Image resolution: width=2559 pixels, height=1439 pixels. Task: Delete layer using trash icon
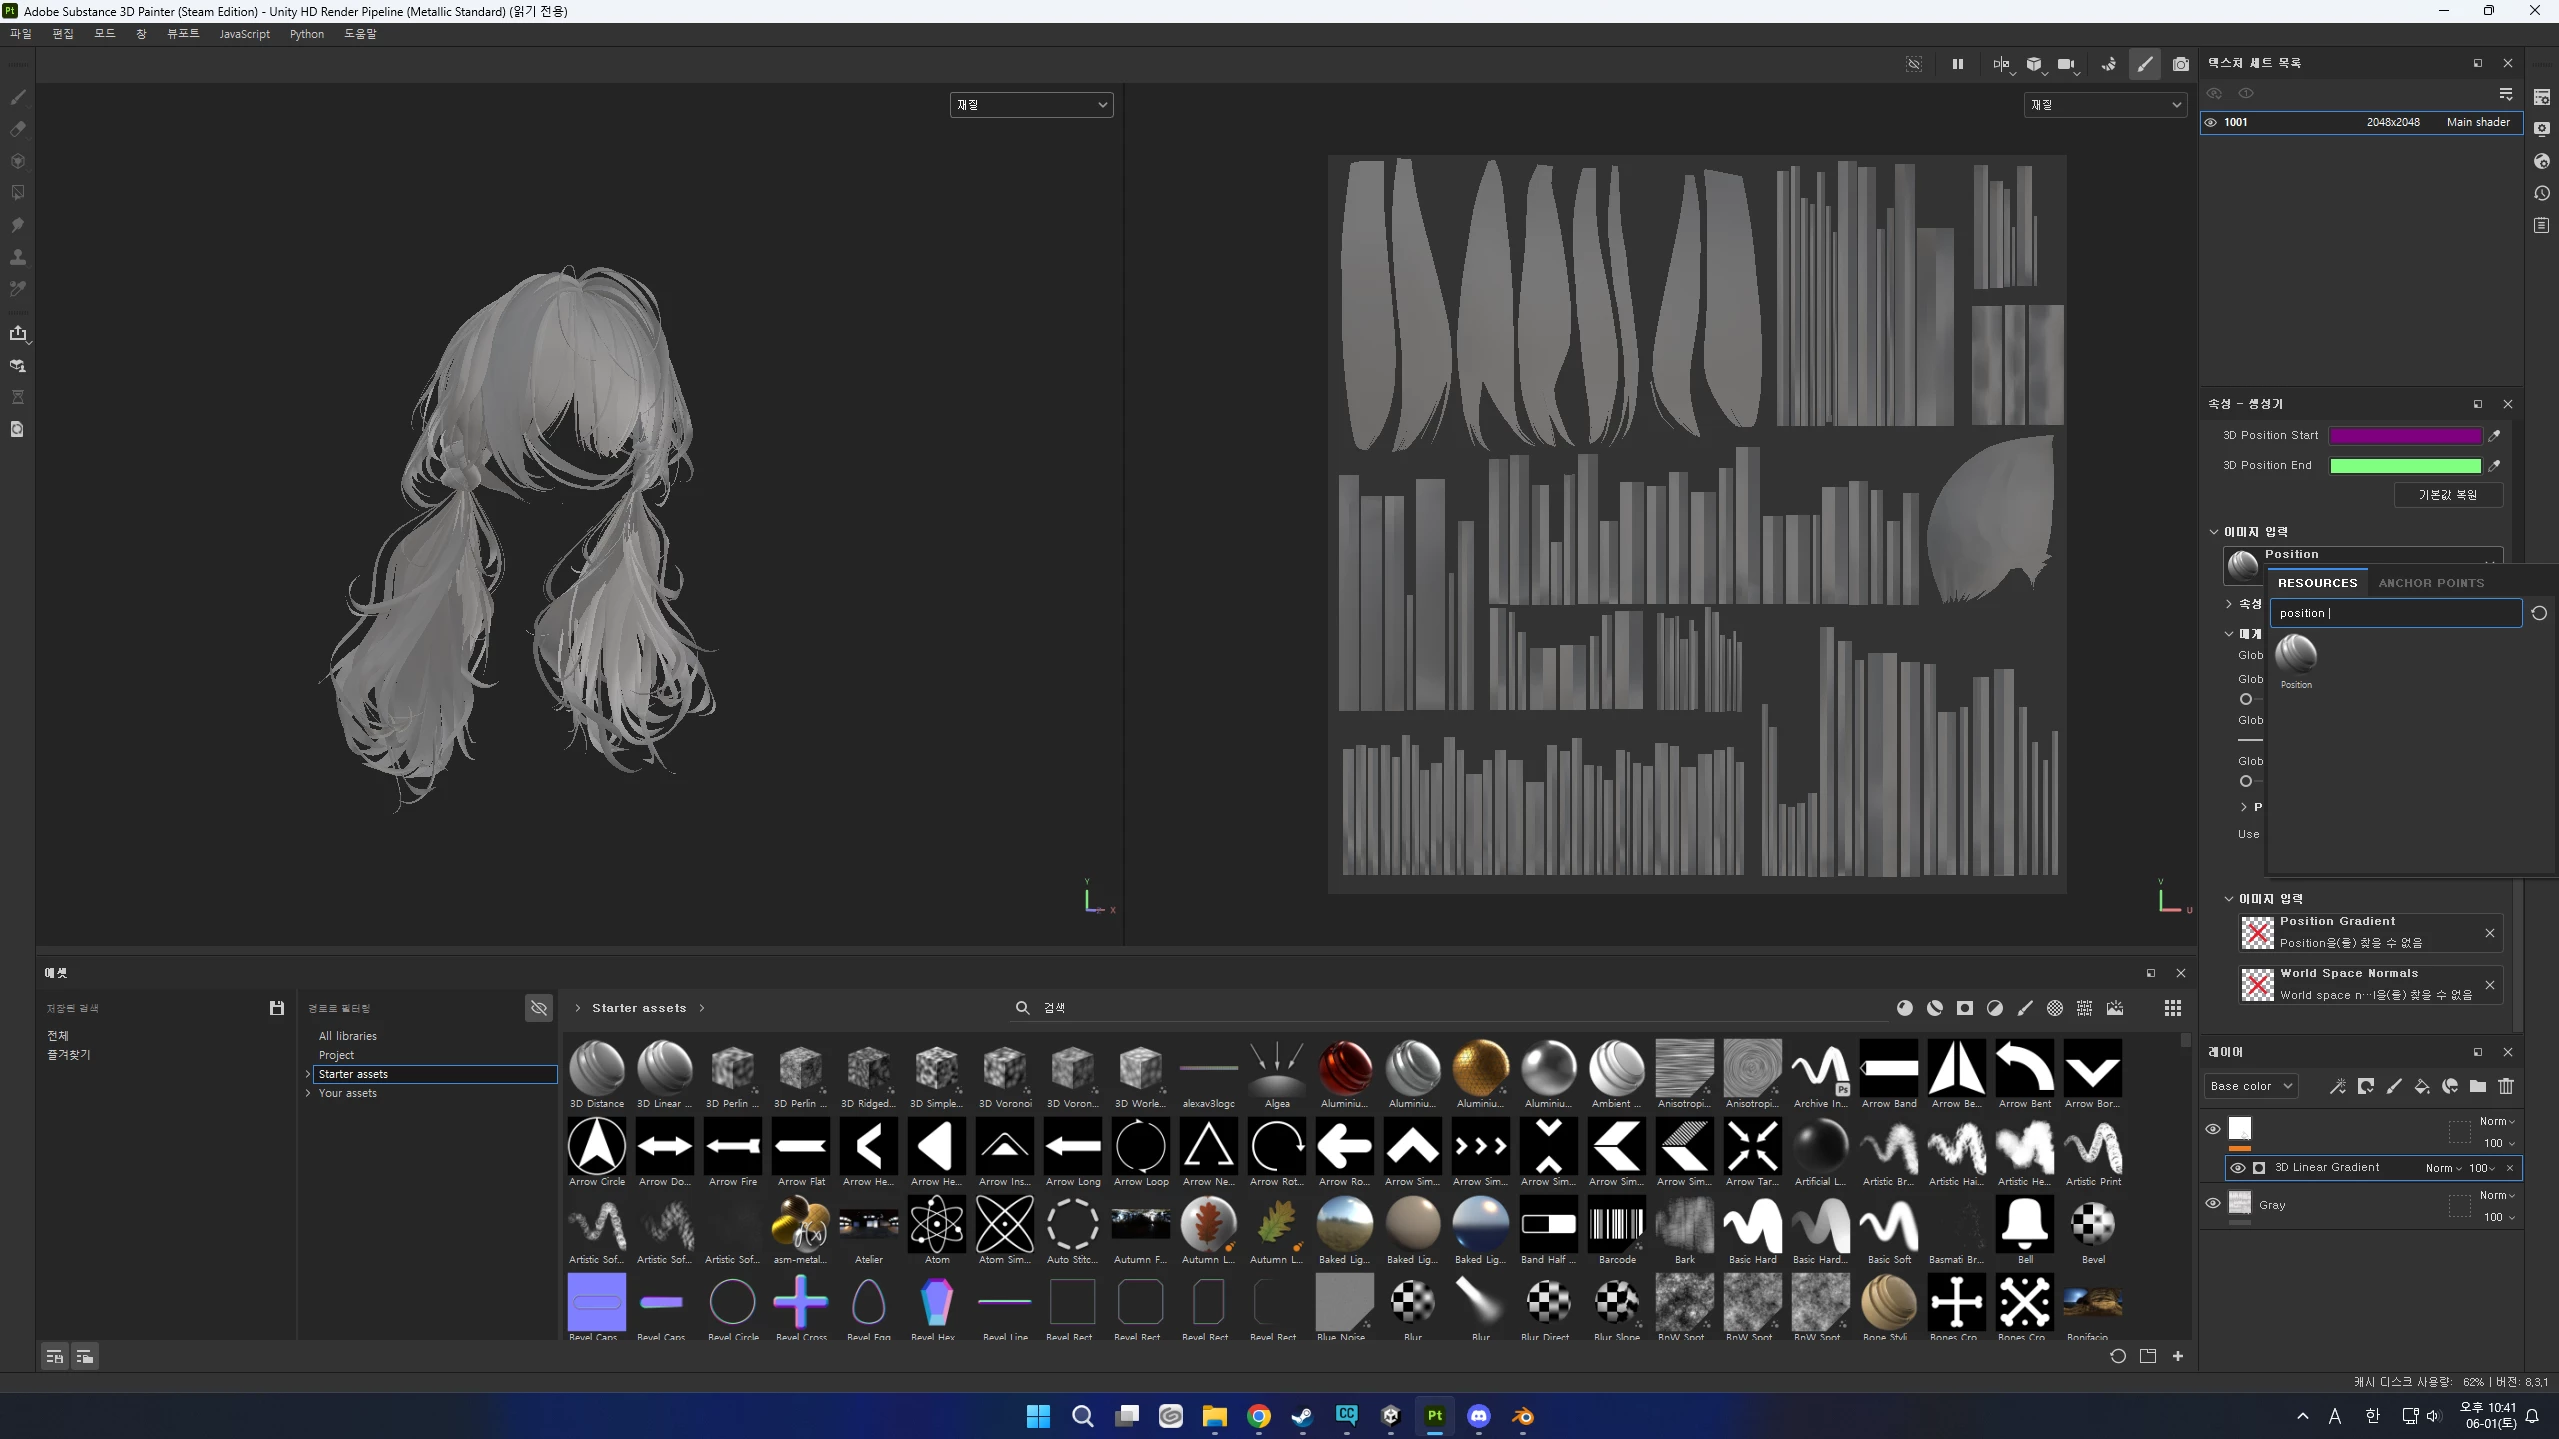pos(2505,1086)
